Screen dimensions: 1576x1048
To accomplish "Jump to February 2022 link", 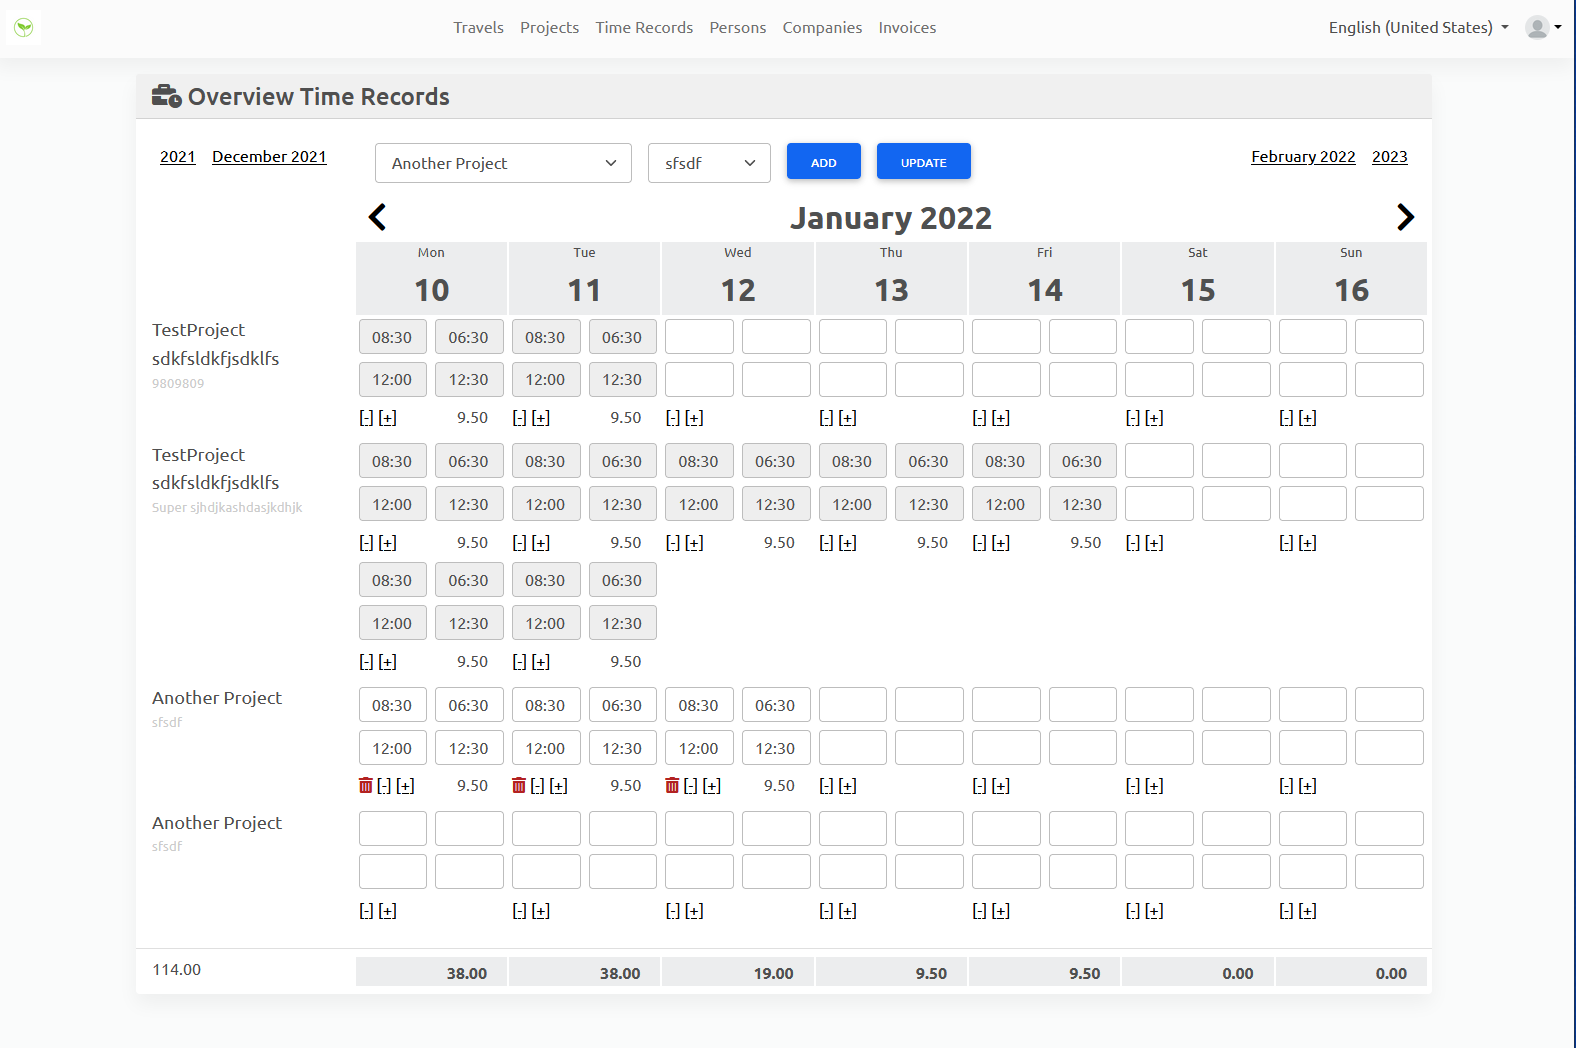I will 1303,157.
